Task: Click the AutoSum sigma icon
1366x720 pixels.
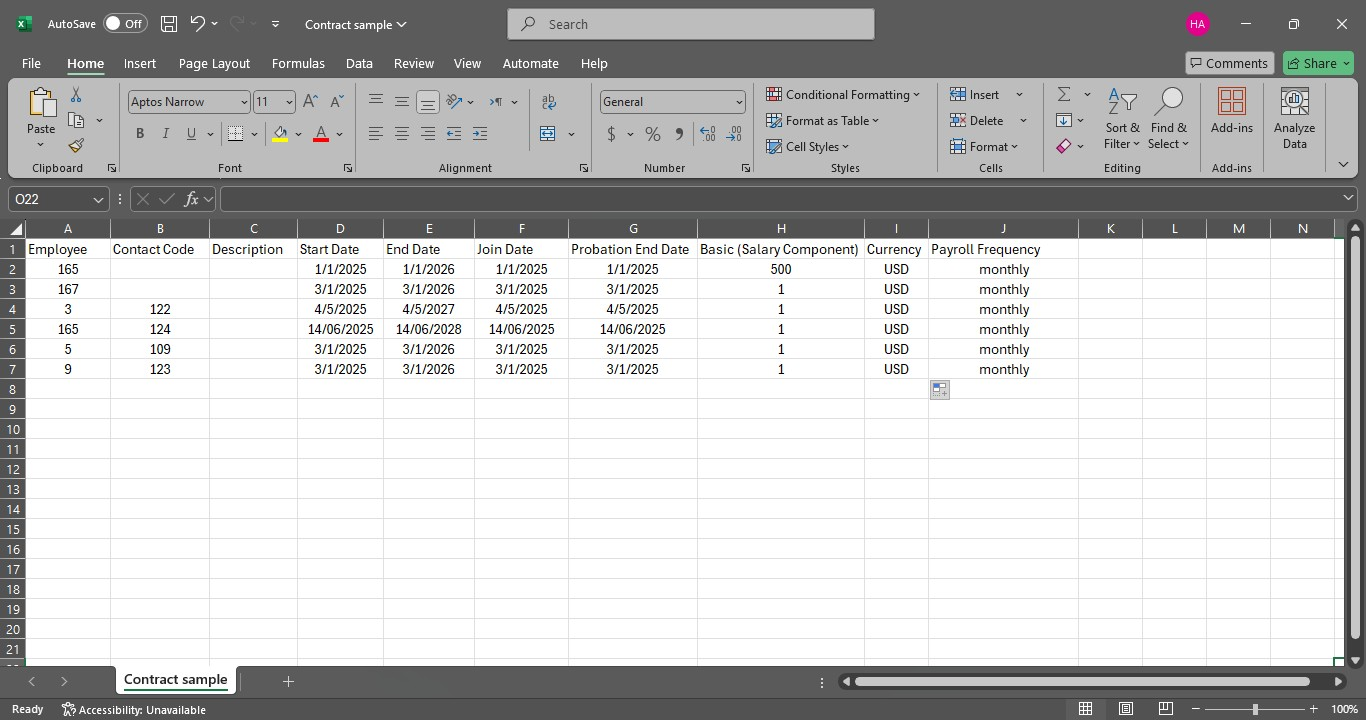Action: coord(1064,94)
